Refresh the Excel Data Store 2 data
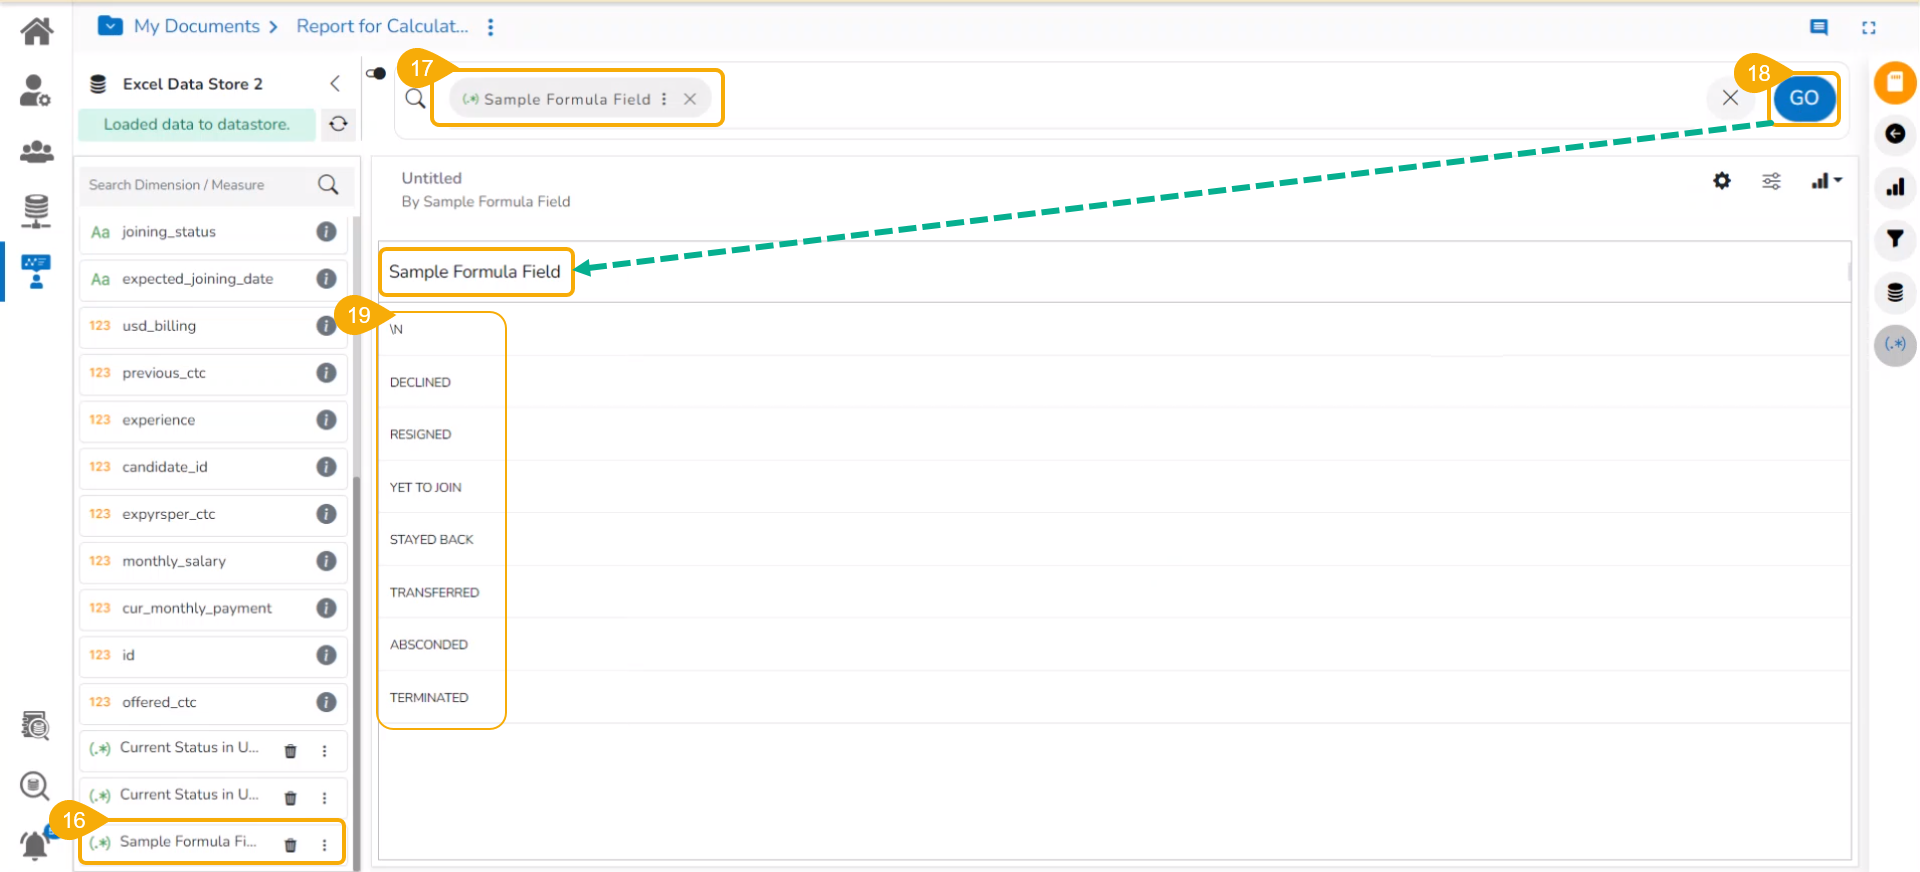The height and width of the screenshot is (872, 1920). (x=339, y=124)
